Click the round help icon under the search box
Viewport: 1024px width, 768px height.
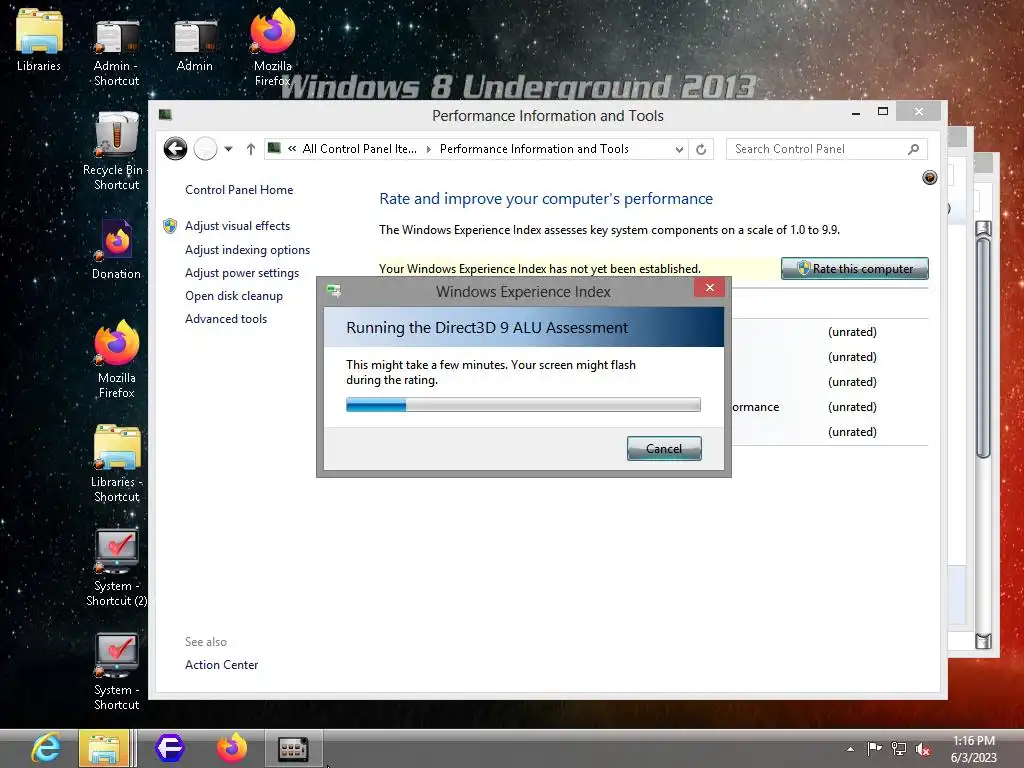coord(929,177)
